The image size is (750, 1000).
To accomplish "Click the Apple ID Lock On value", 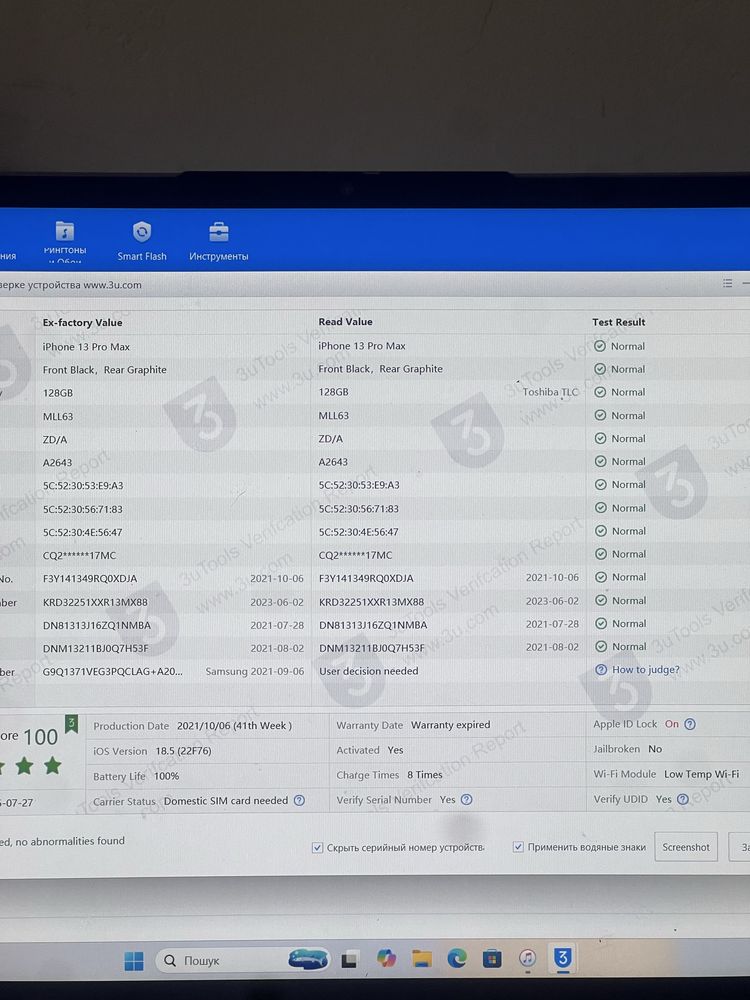I will click(x=672, y=724).
